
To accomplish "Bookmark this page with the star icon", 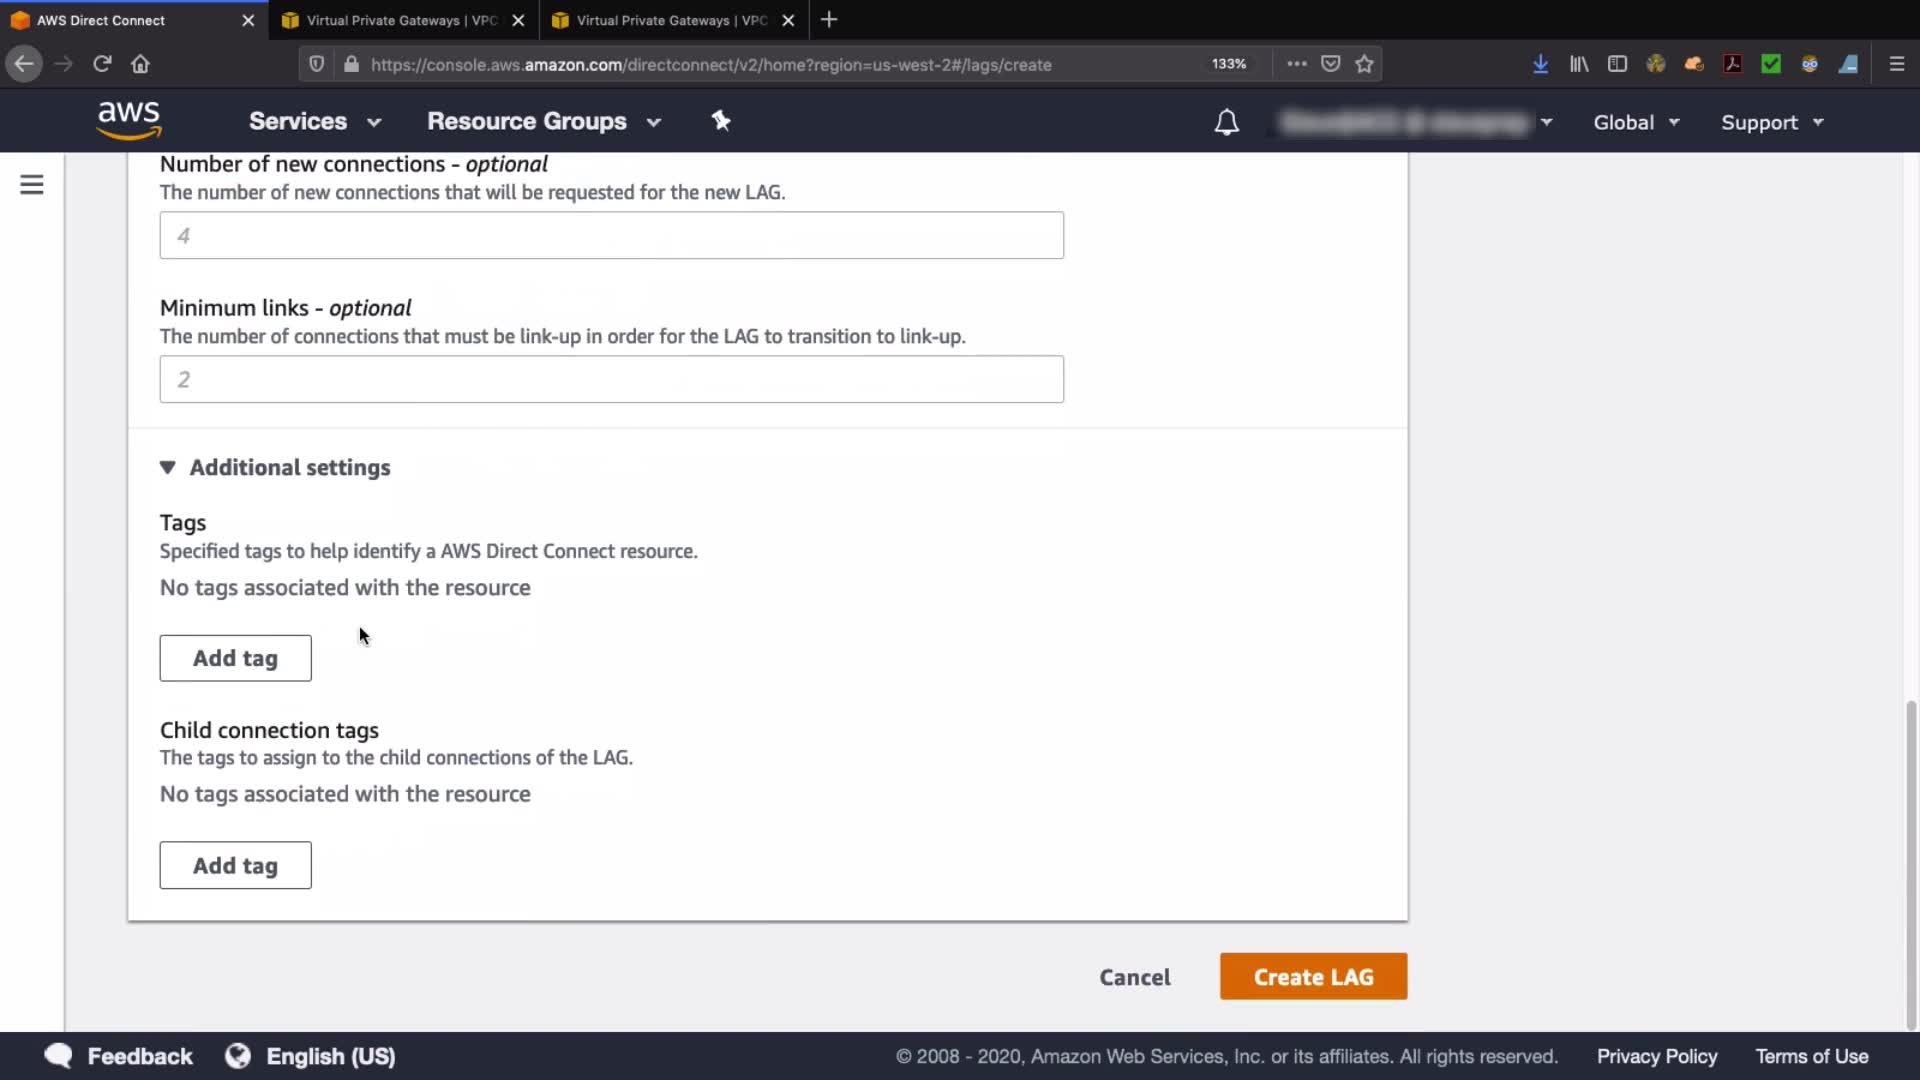I will point(1364,64).
